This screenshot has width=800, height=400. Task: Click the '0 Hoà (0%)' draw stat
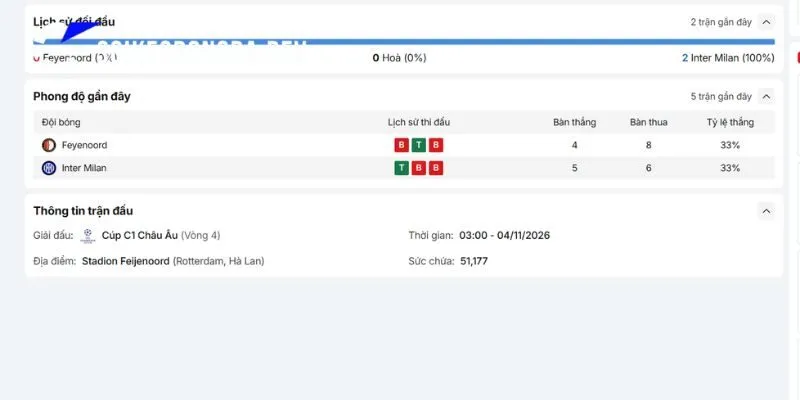coord(399,58)
